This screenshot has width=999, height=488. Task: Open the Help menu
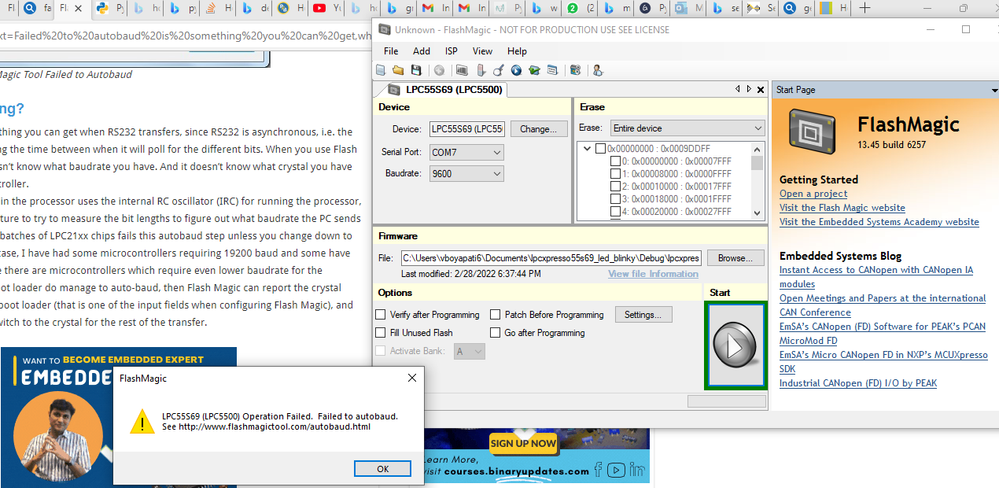(517, 51)
